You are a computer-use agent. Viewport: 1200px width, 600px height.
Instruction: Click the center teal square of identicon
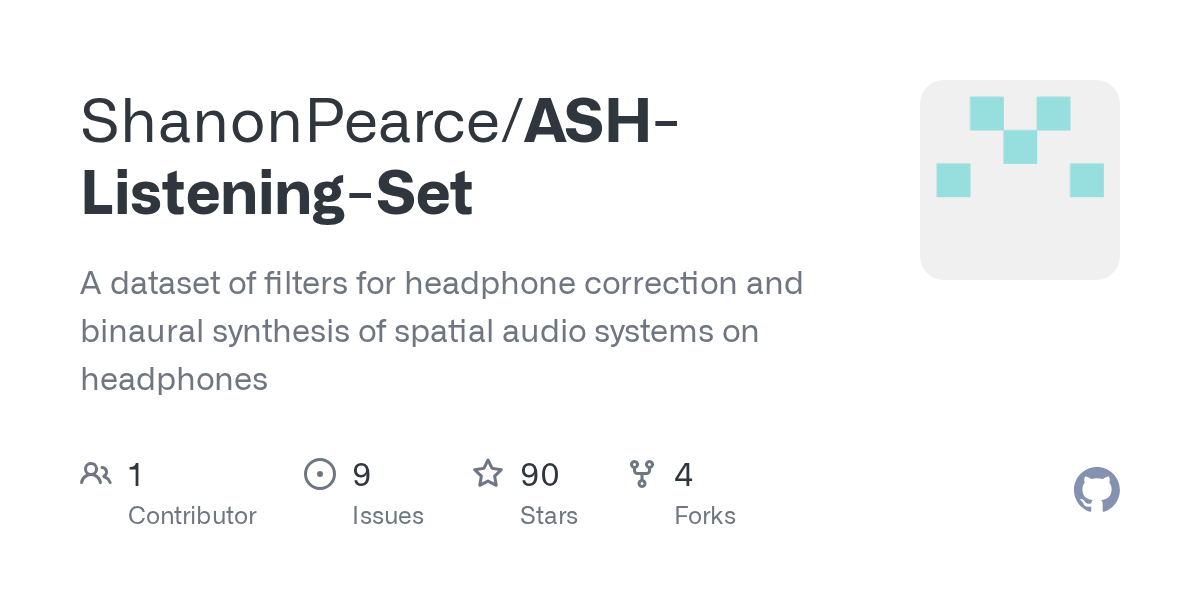1020,147
